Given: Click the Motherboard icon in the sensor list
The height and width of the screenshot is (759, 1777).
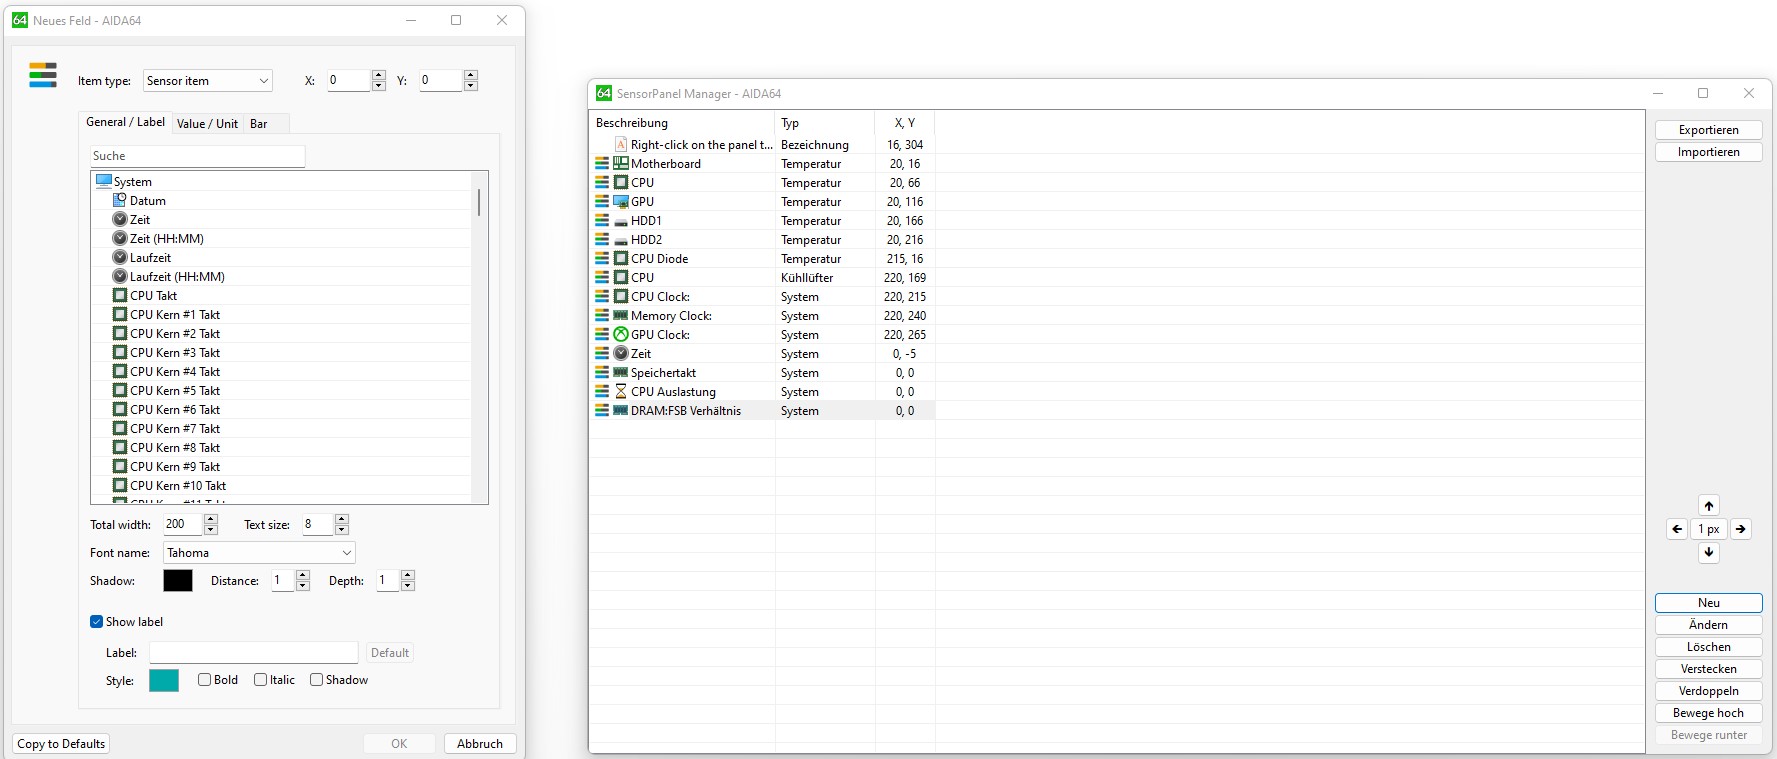Looking at the screenshot, I should tap(621, 164).
